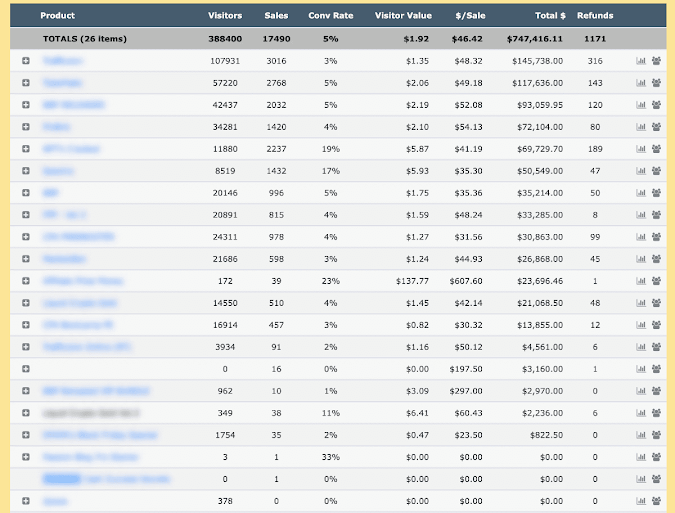Image resolution: width=675 pixels, height=513 pixels.
Task: Show chart for the $35,214.00 row
Action: (x=641, y=193)
